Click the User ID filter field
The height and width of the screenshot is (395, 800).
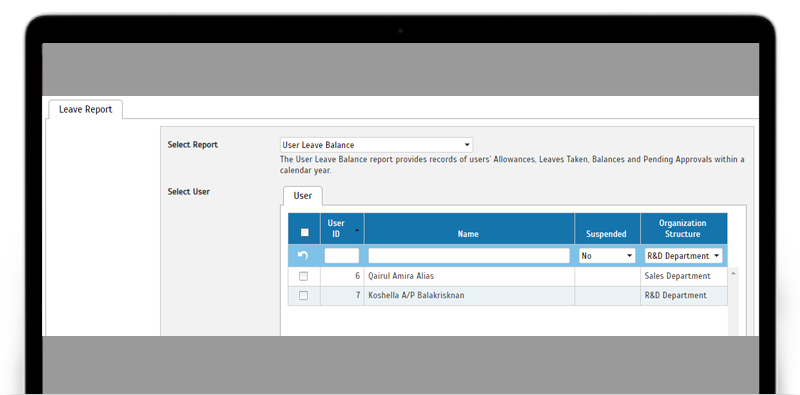[x=342, y=256]
